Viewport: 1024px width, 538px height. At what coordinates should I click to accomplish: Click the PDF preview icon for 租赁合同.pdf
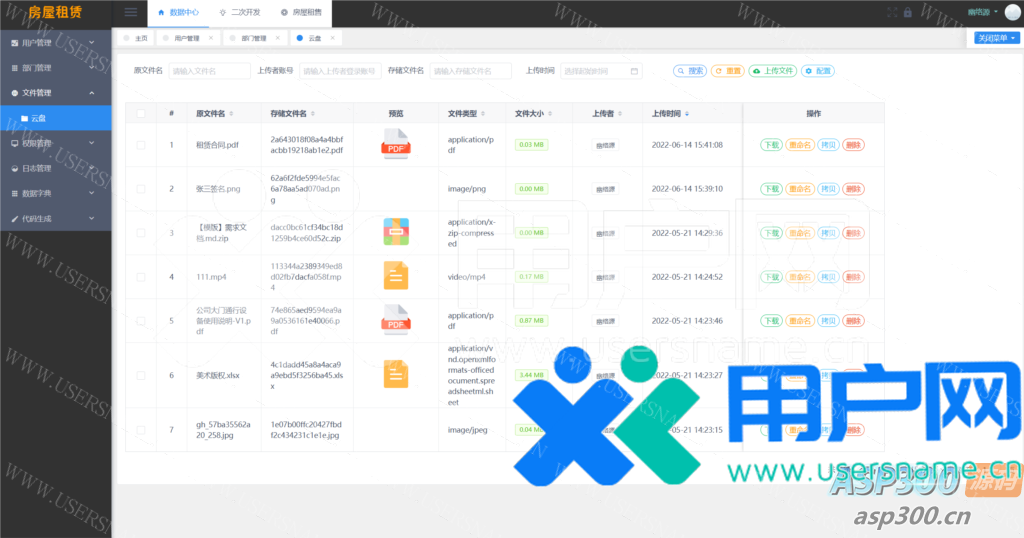[396, 144]
